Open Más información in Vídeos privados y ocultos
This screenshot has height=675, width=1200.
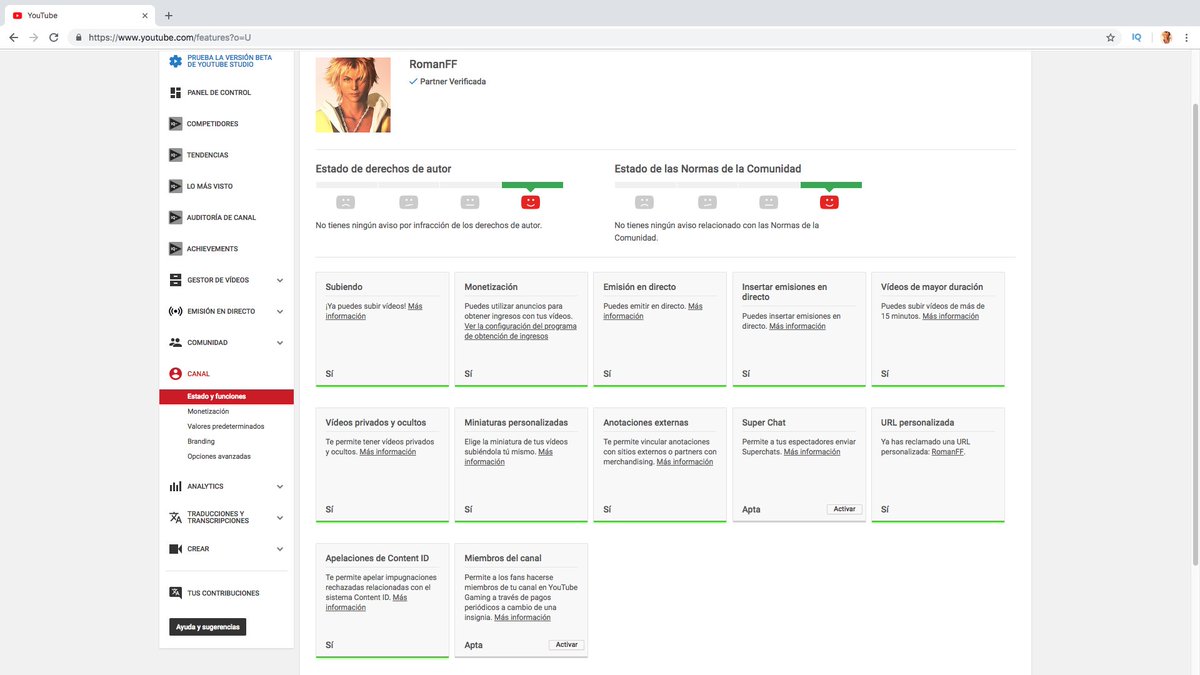pos(388,452)
